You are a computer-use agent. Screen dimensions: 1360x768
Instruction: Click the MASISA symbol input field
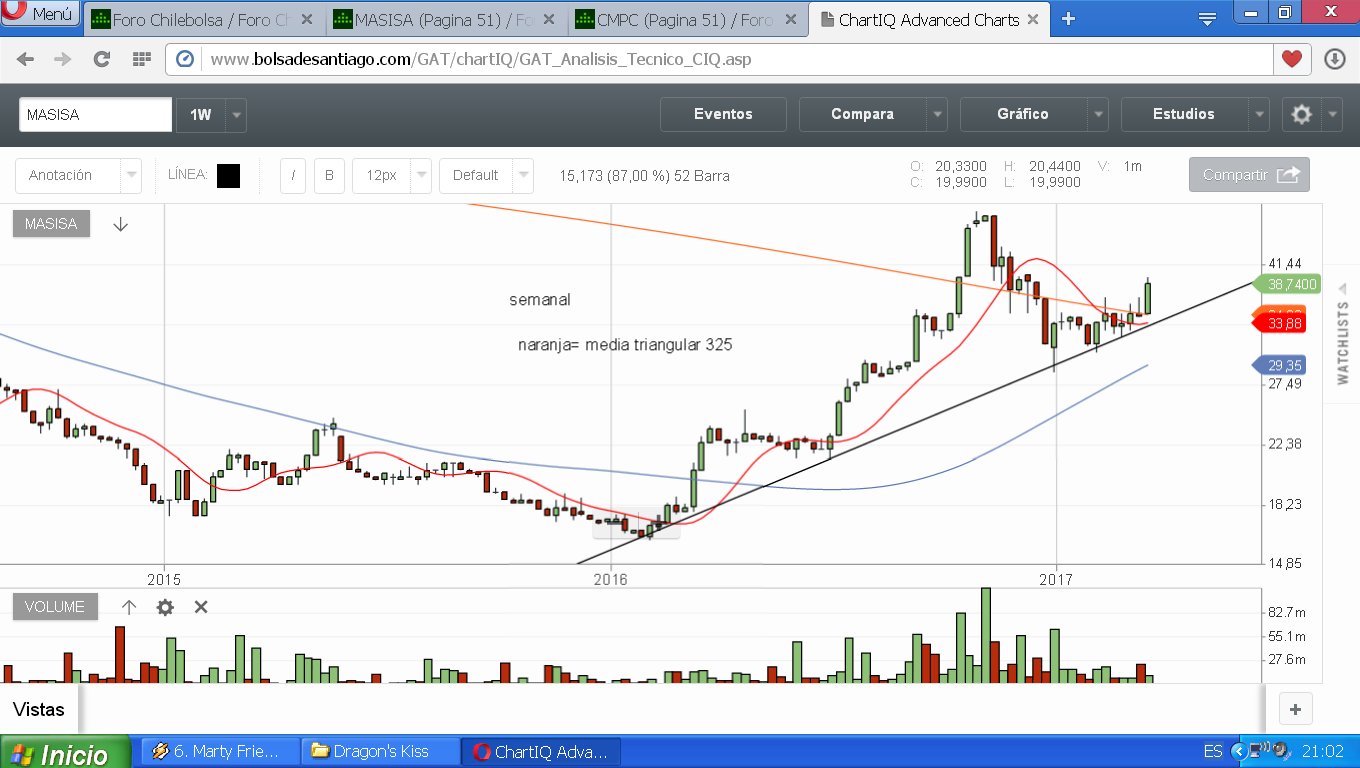(x=96, y=115)
